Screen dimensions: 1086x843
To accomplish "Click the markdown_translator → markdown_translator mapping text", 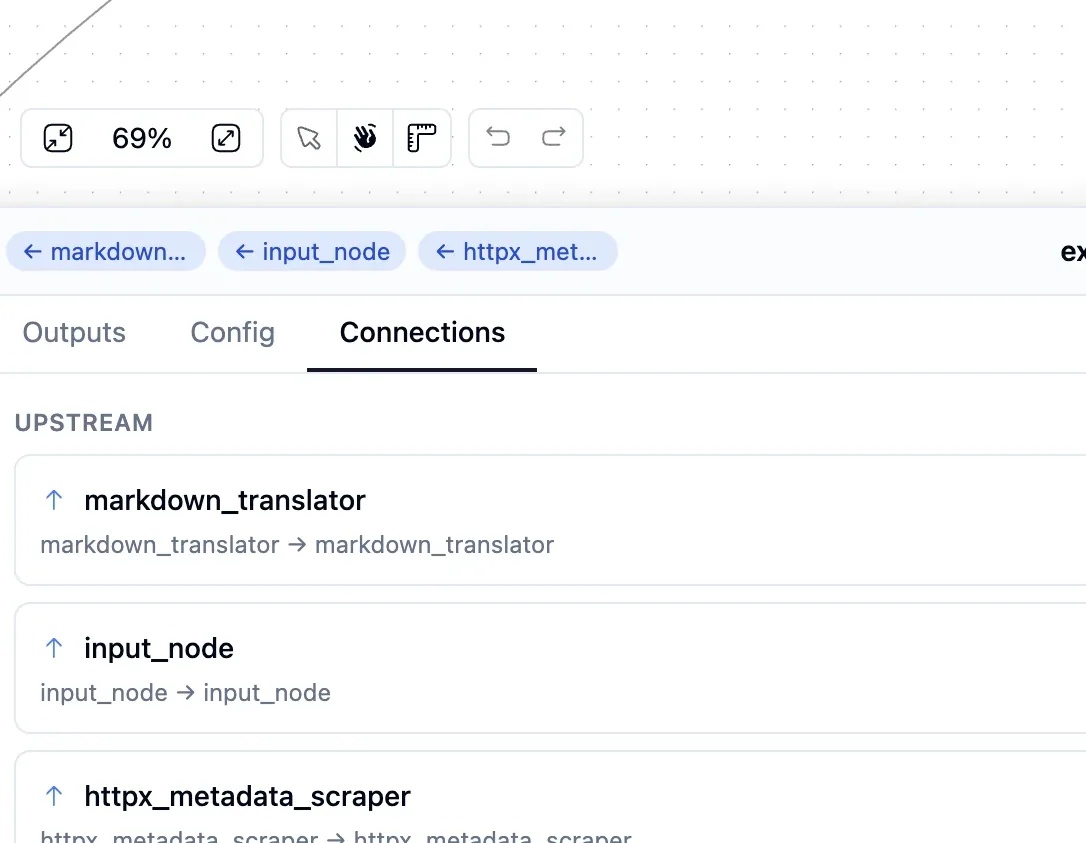I will pyautogui.click(x=297, y=545).
